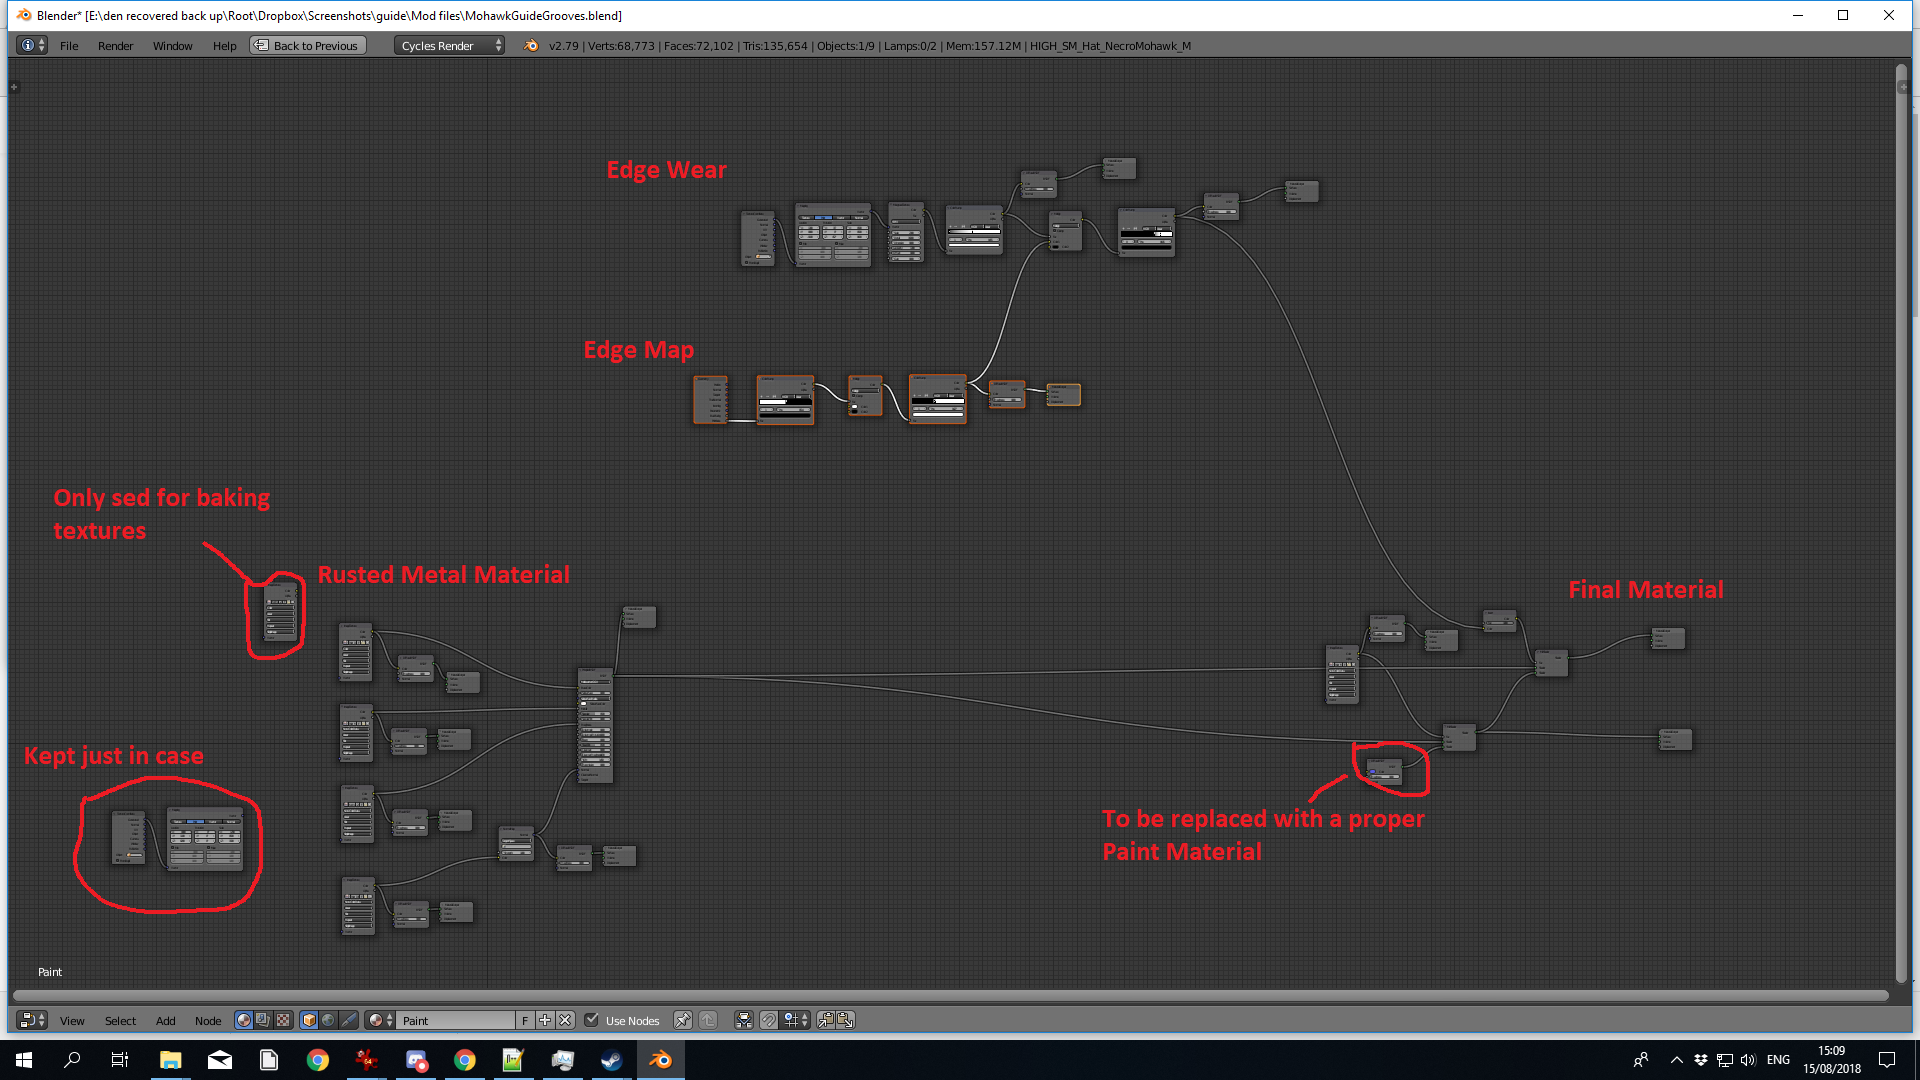
Task: Switch to Texture nodes tree type
Action: (x=283, y=1020)
